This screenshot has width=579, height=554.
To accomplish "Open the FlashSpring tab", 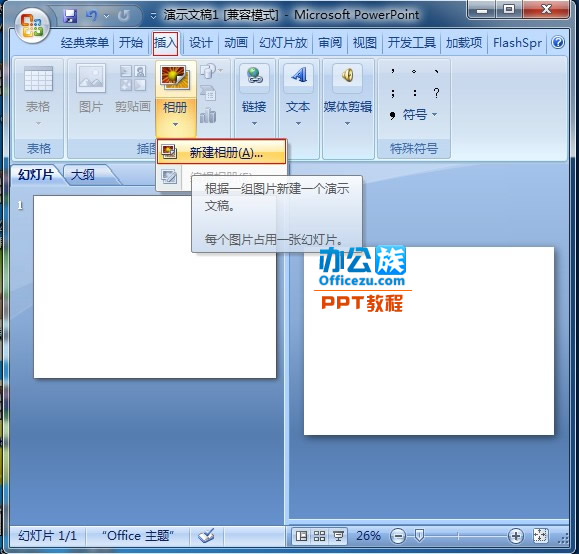I will 517,43.
